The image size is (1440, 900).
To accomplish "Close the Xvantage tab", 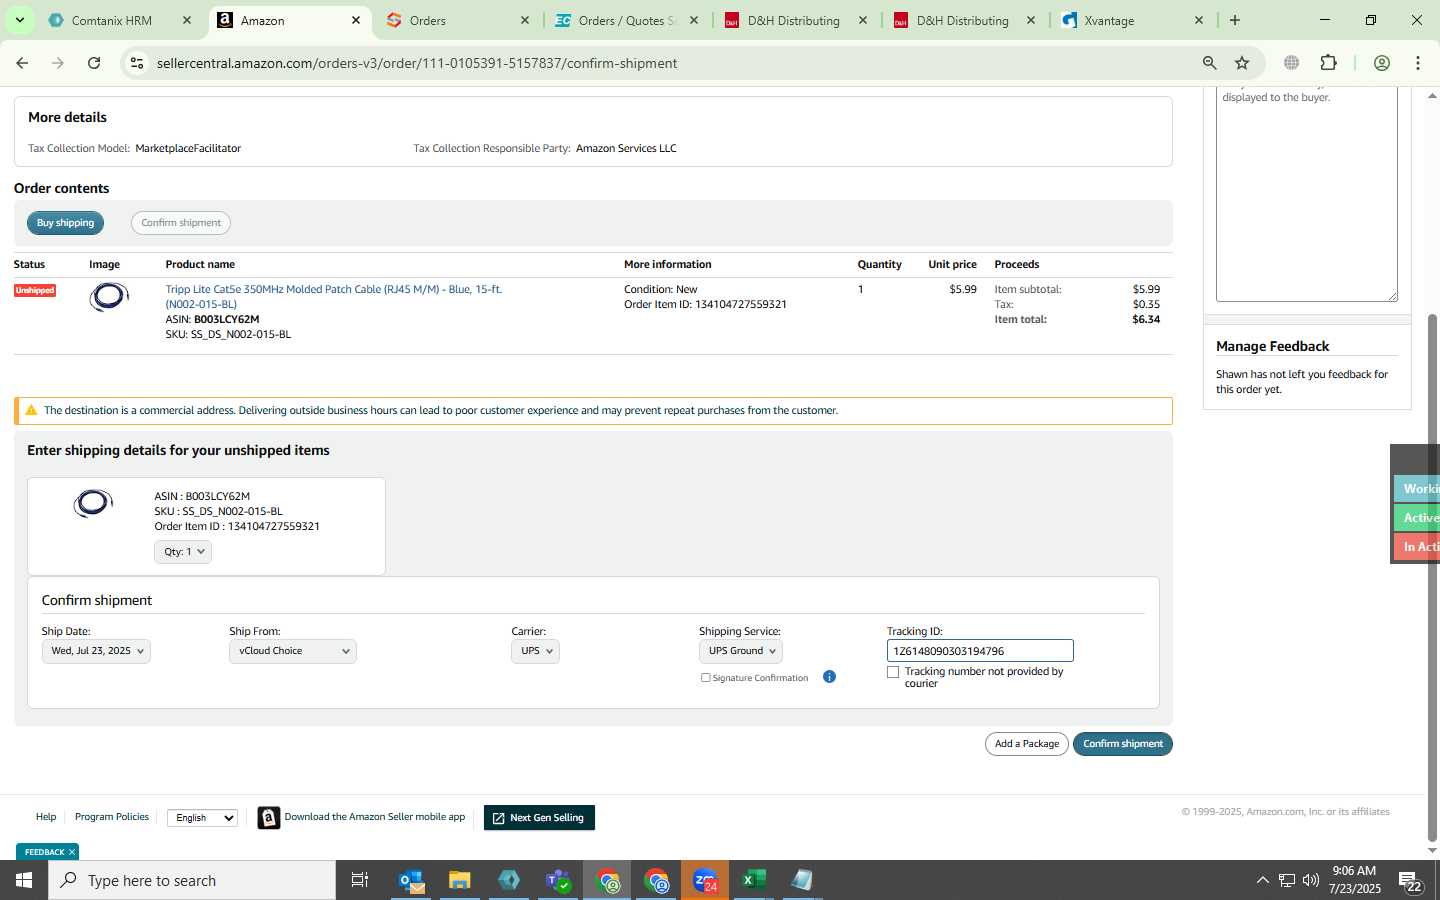I will click(1199, 20).
